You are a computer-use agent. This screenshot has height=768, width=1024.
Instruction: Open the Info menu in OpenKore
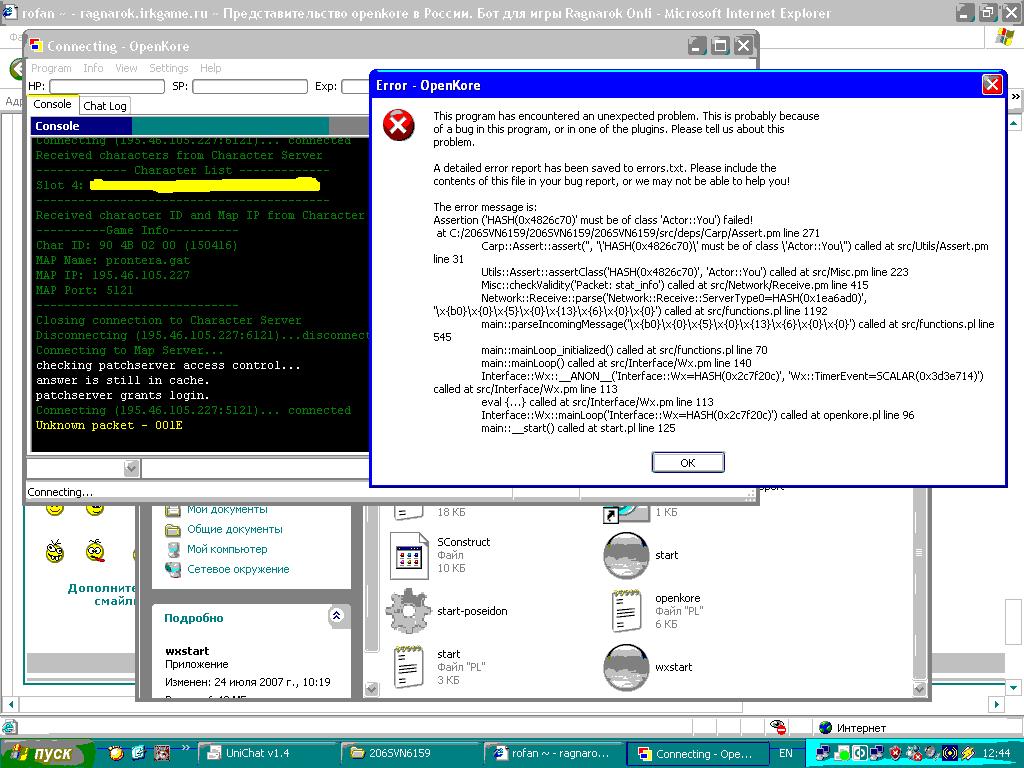[x=93, y=68]
